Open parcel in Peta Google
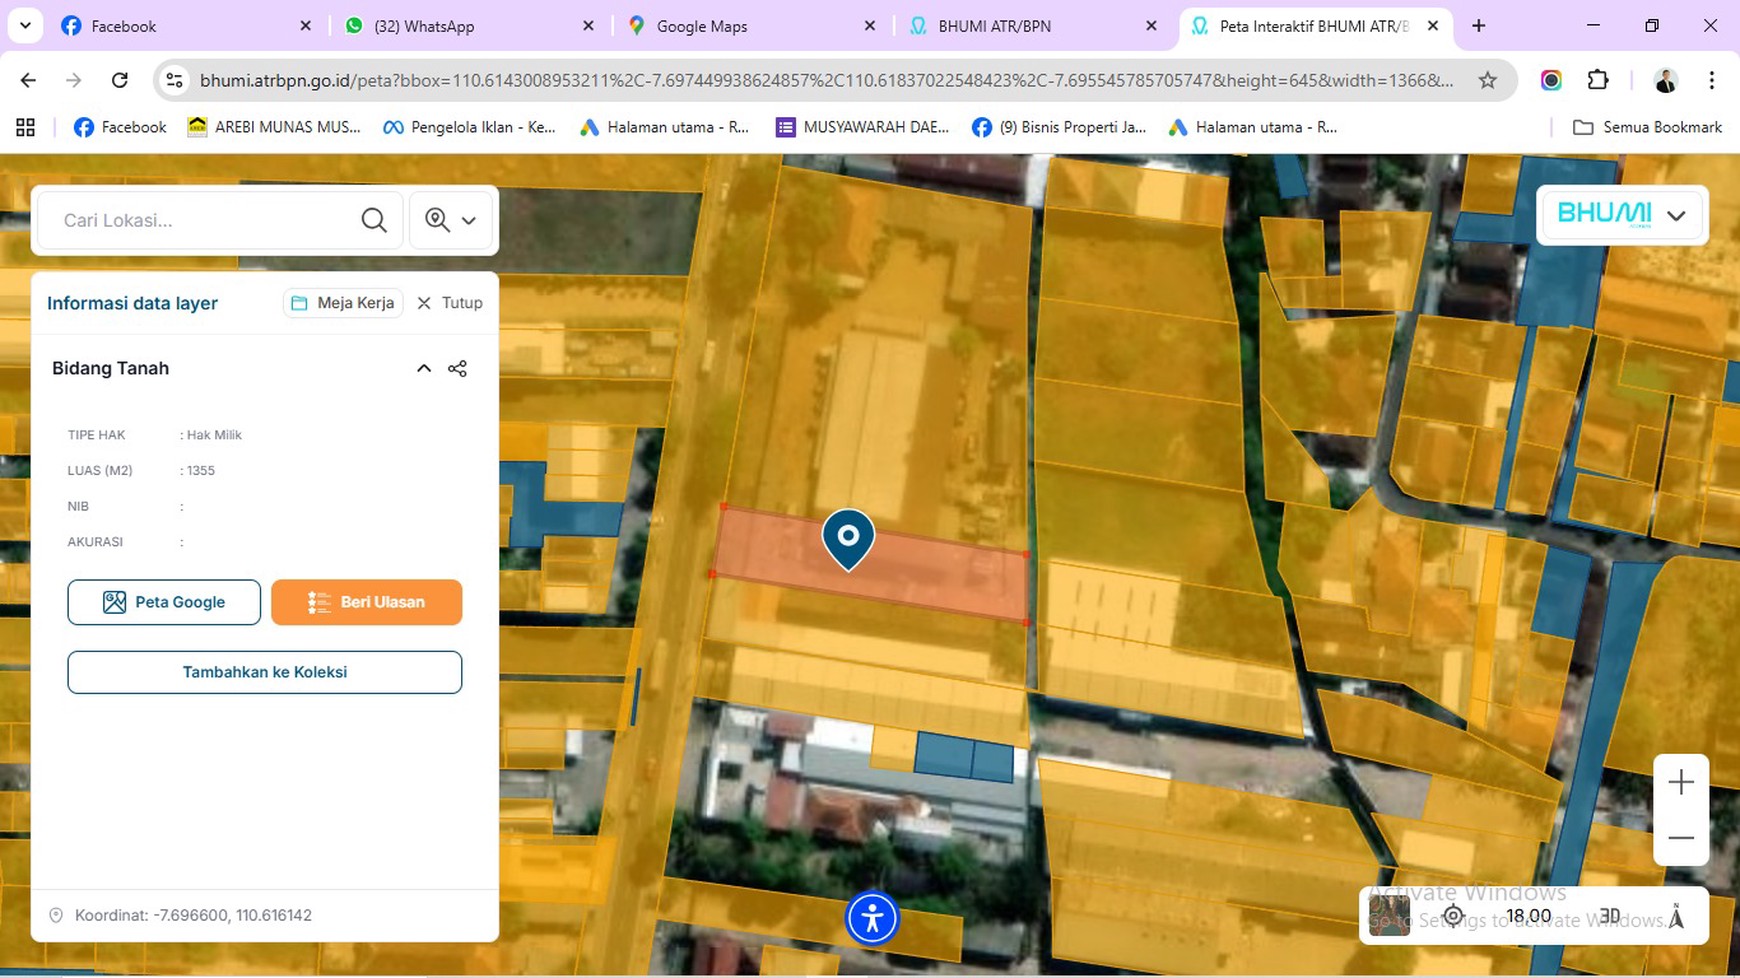The width and height of the screenshot is (1740, 978). [164, 602]
